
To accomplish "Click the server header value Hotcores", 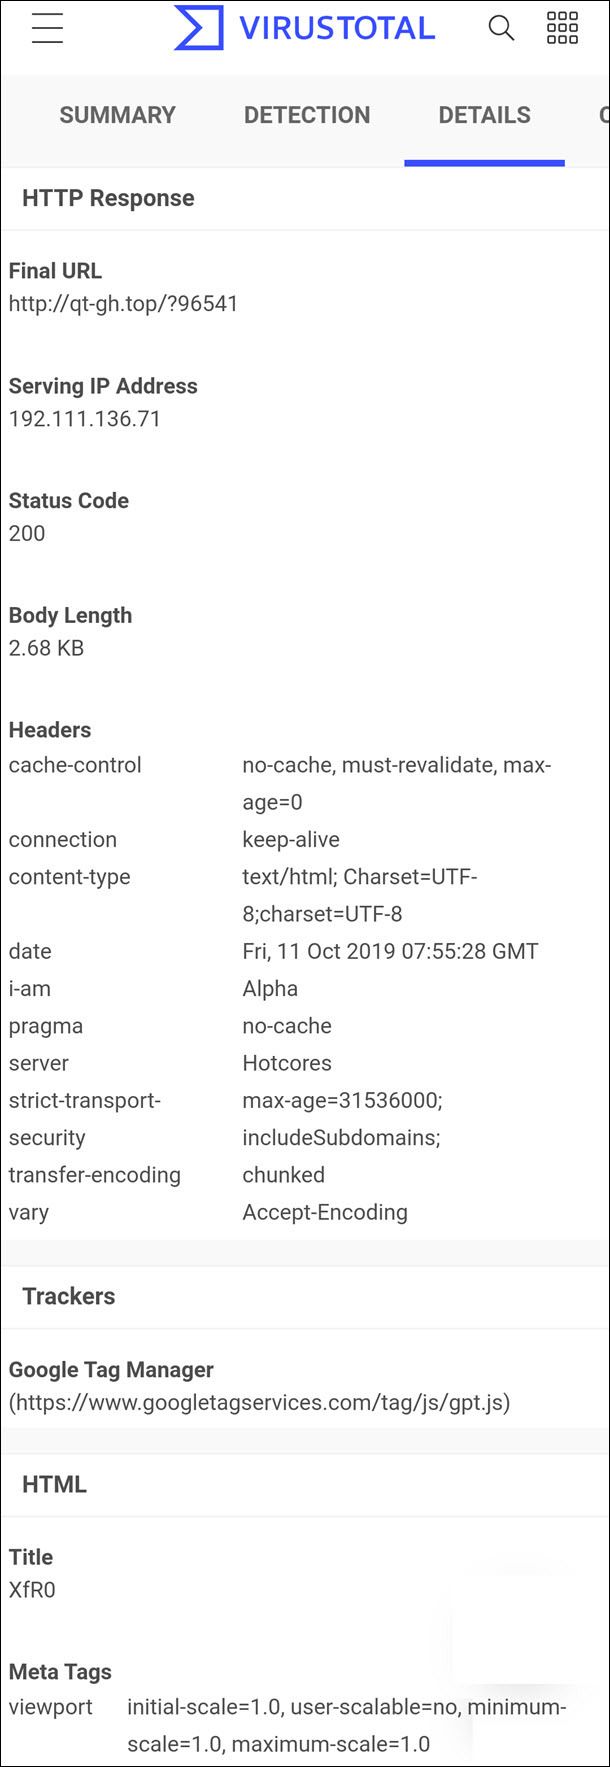I will (x=287, y=1063).
